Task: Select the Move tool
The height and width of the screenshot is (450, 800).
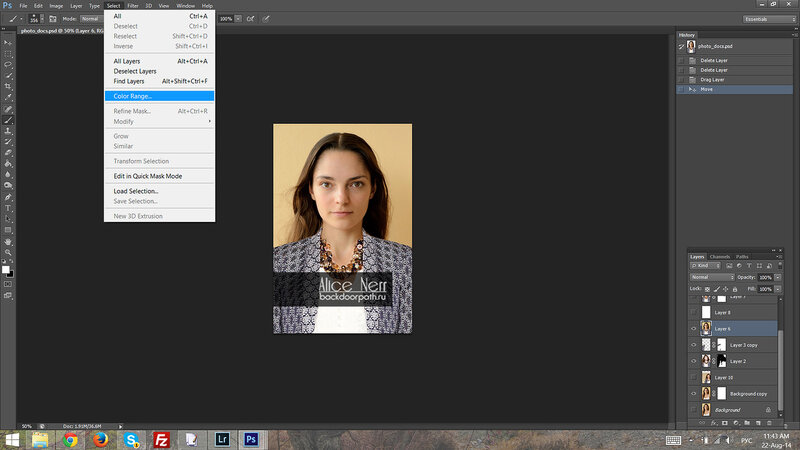Action: [x=8, y=41]
